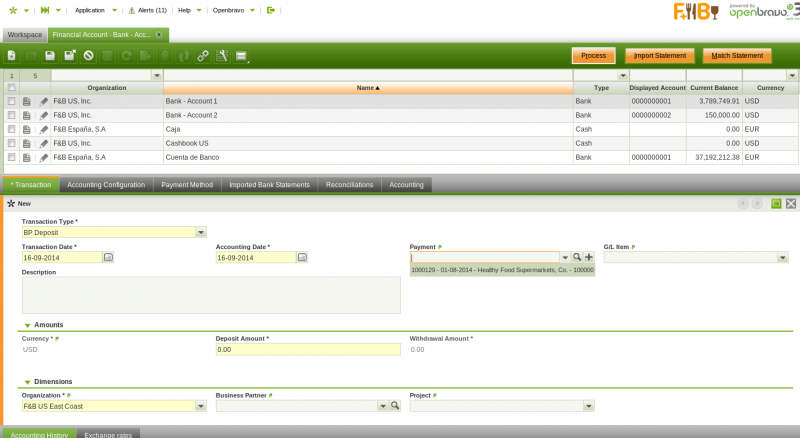Open Type column filter dropdown

(623, 76)
